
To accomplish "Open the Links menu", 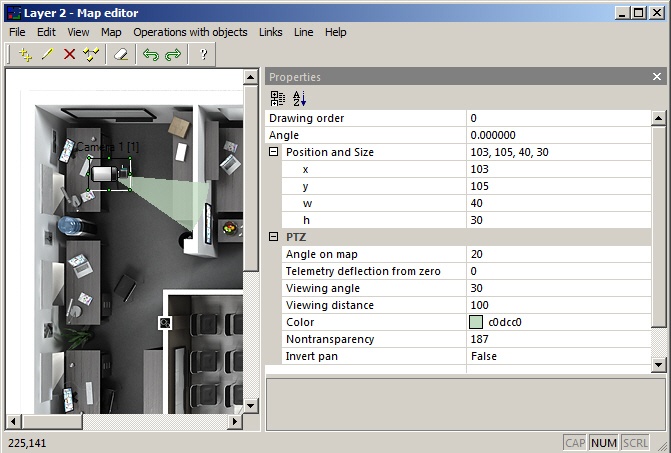I will [x=270, y=32].
